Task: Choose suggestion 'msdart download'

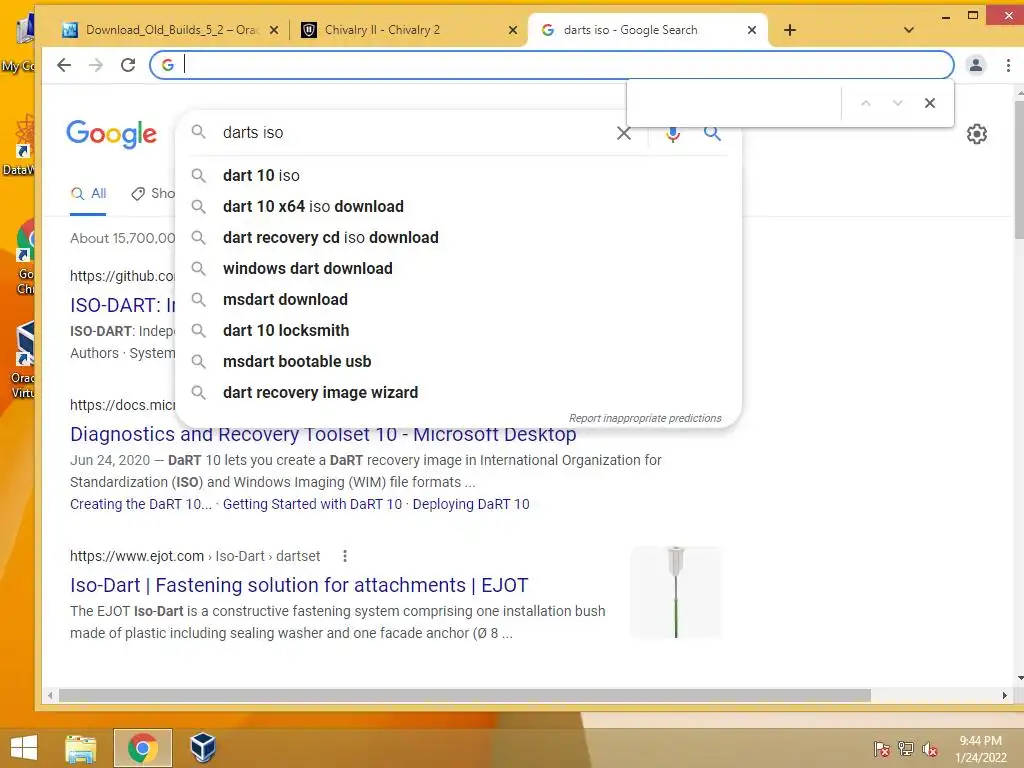Action: point(458,300)
